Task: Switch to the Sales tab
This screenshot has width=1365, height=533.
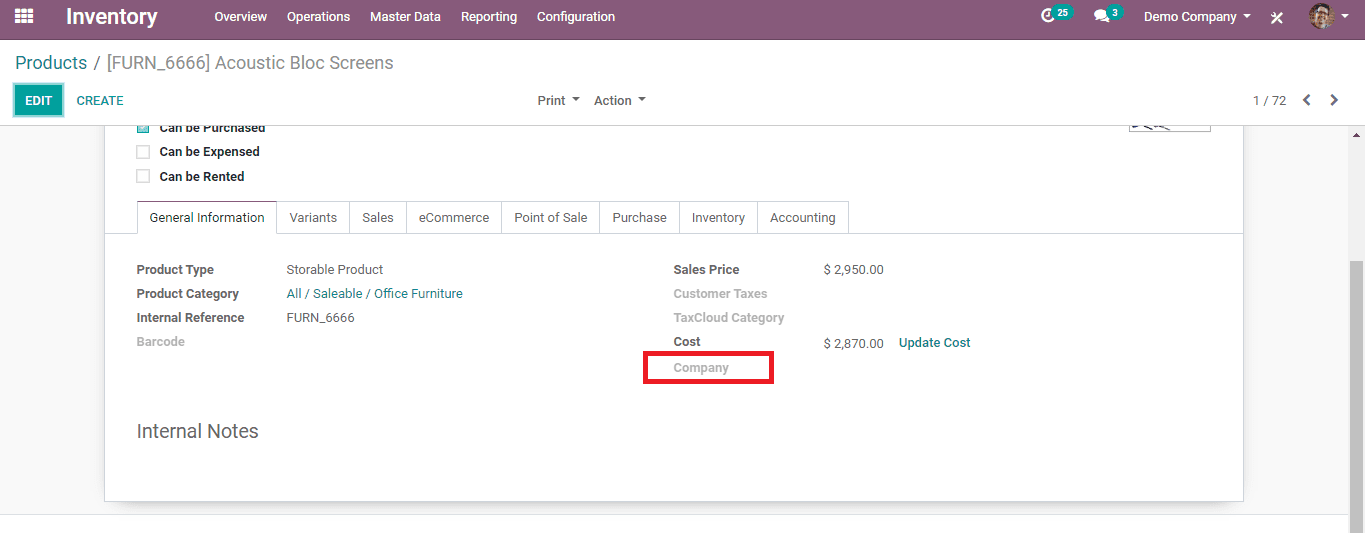Action: click(378, 217)
